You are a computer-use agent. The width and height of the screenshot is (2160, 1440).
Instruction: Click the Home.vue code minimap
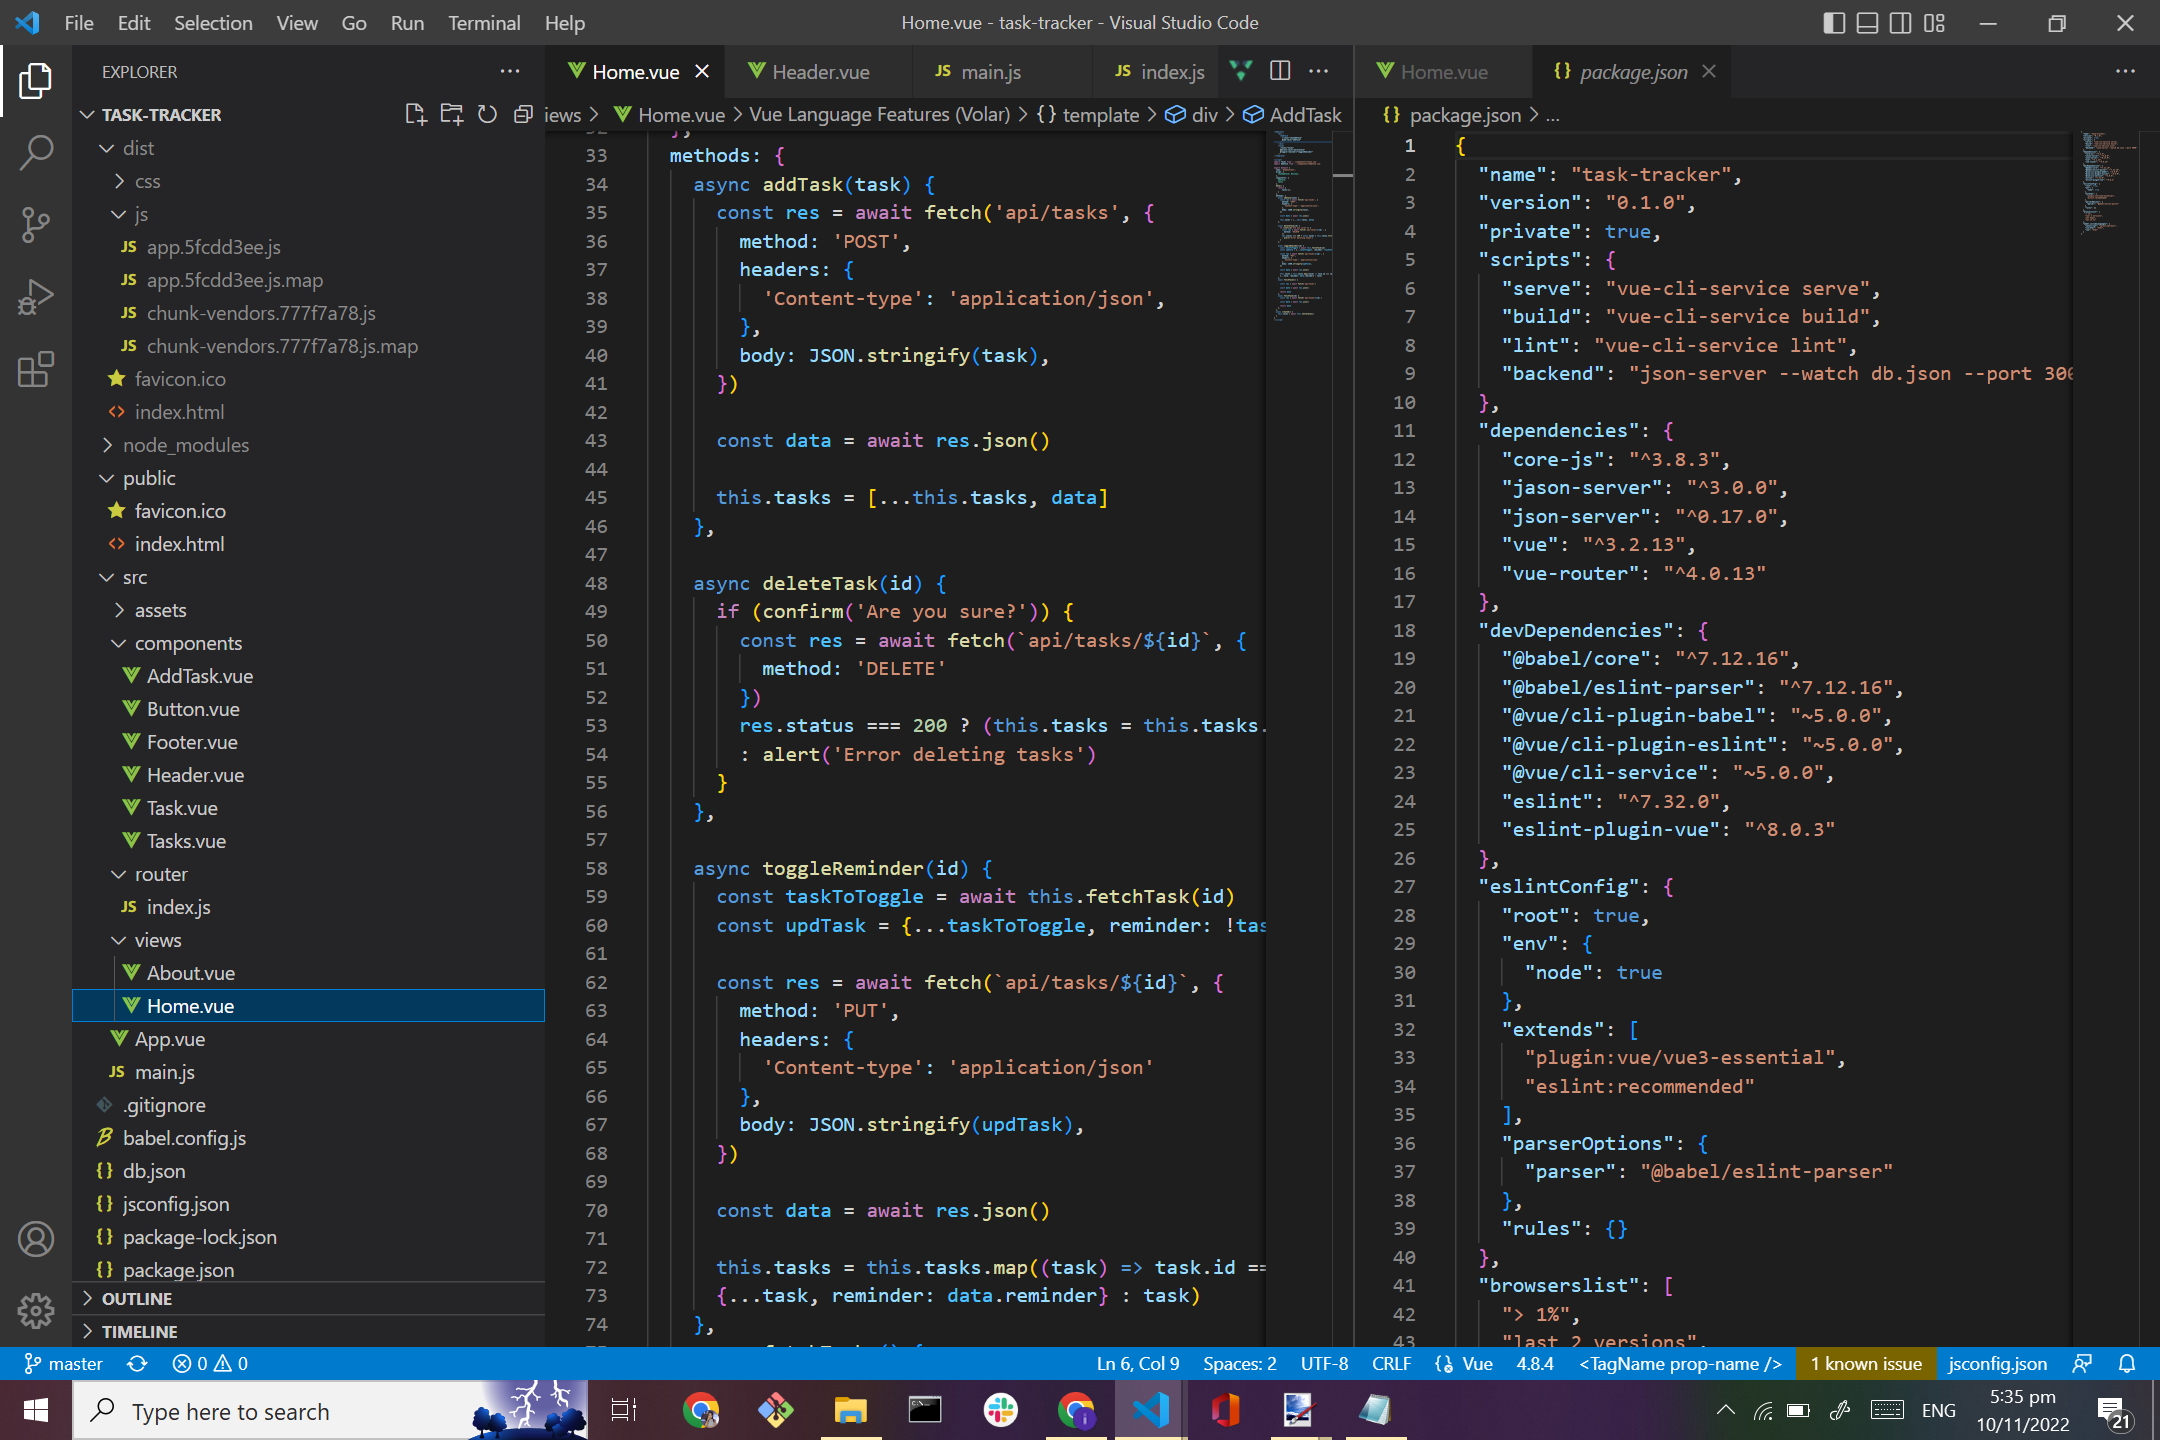coord(1300,230)
